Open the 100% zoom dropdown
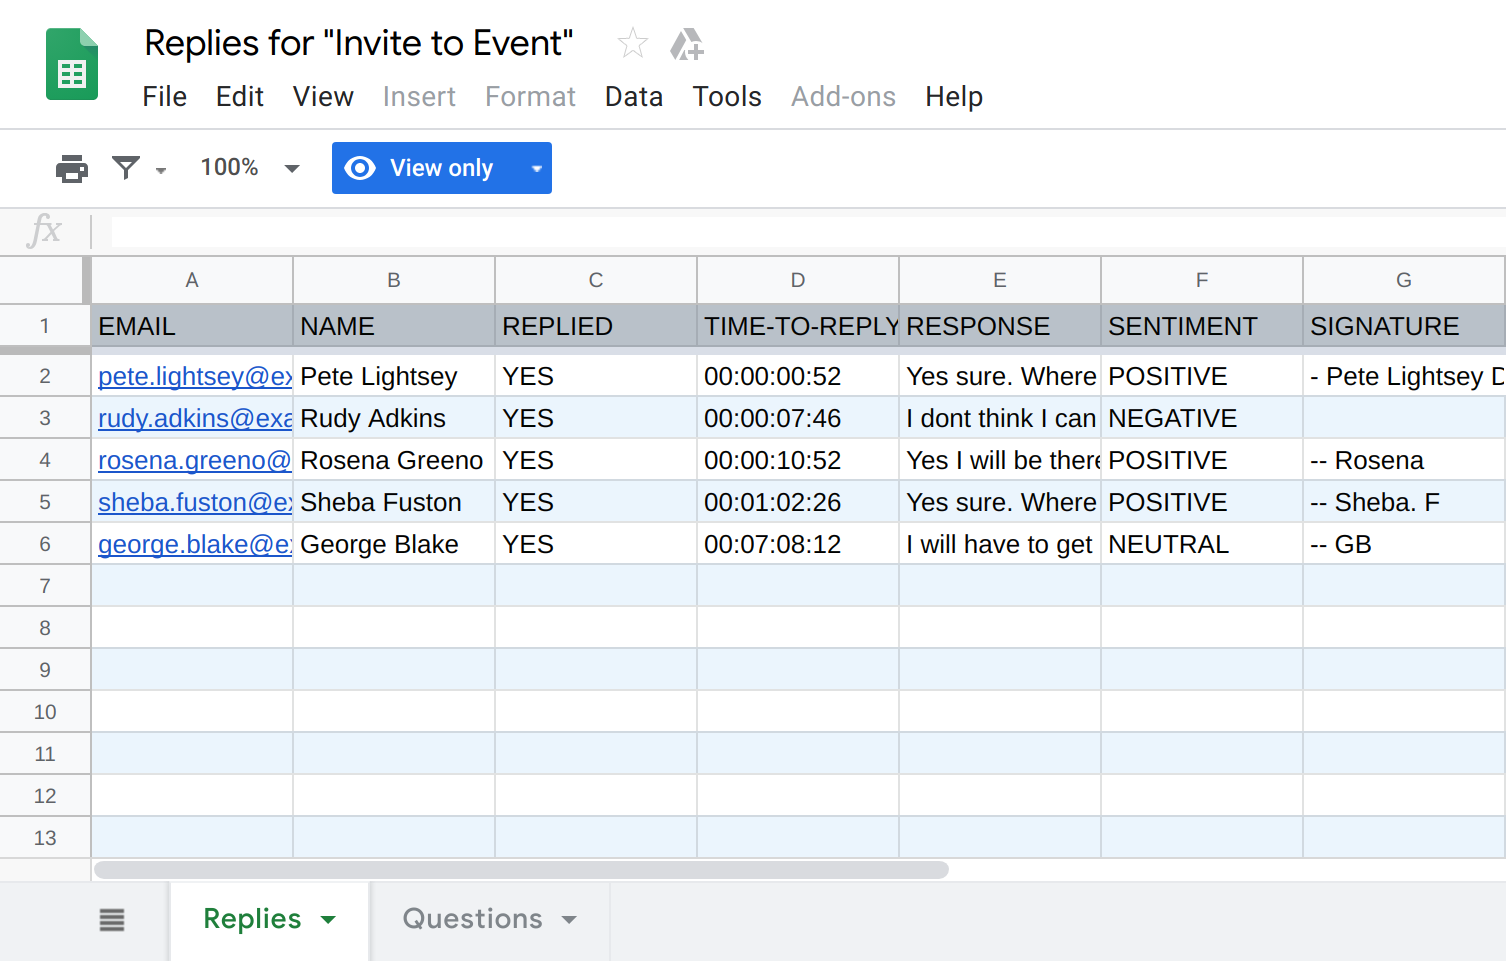 pos(250,168)
